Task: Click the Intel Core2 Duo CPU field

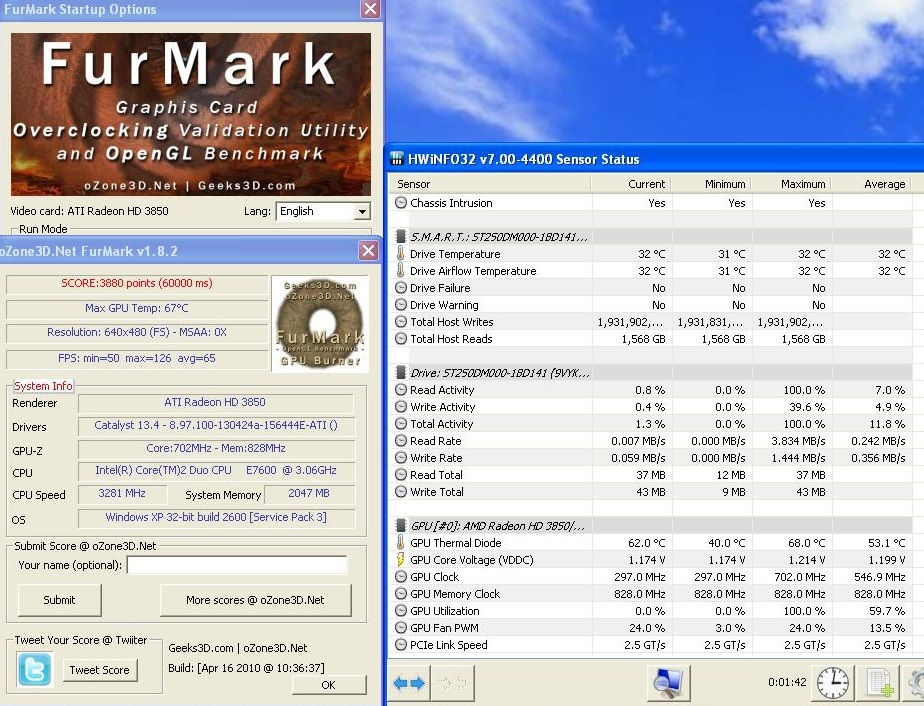Action: (x=216, y=471)
